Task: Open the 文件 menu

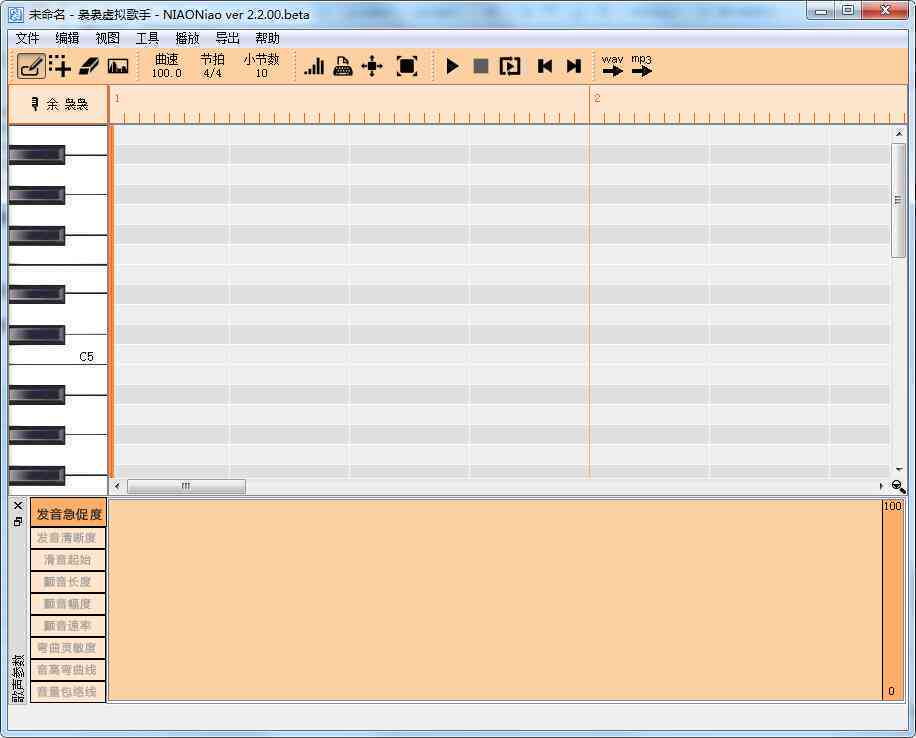Action: (27, 39)
